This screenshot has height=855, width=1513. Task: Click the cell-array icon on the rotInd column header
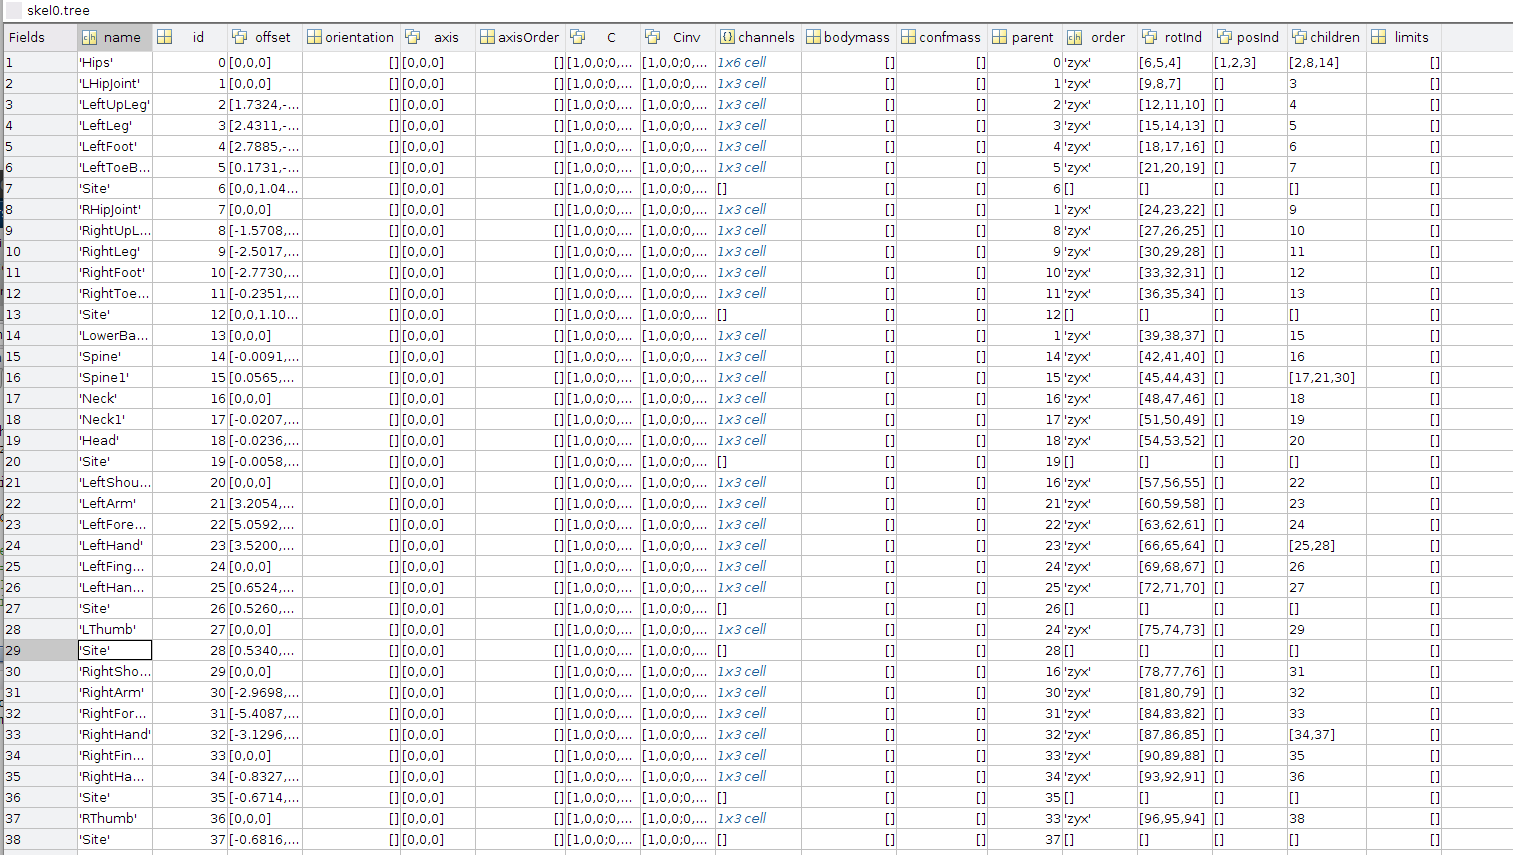coord(1148,37)
